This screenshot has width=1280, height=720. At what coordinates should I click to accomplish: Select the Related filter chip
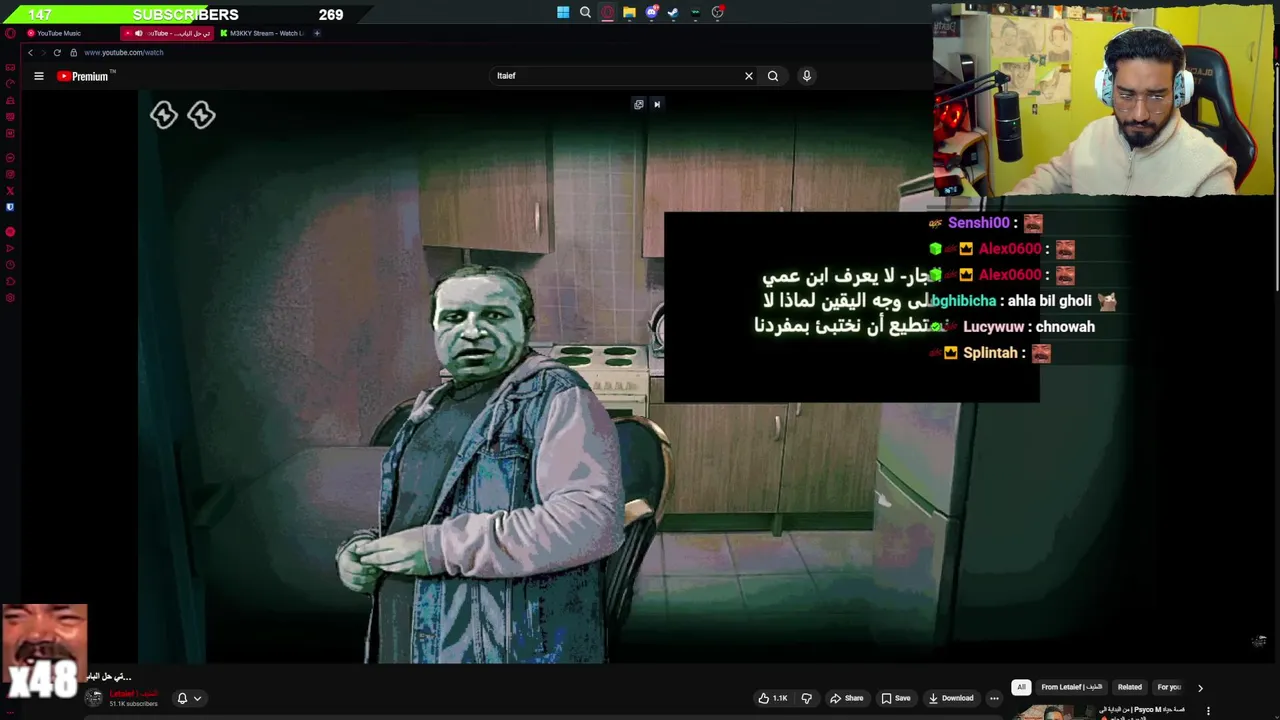pos(1129,687)
